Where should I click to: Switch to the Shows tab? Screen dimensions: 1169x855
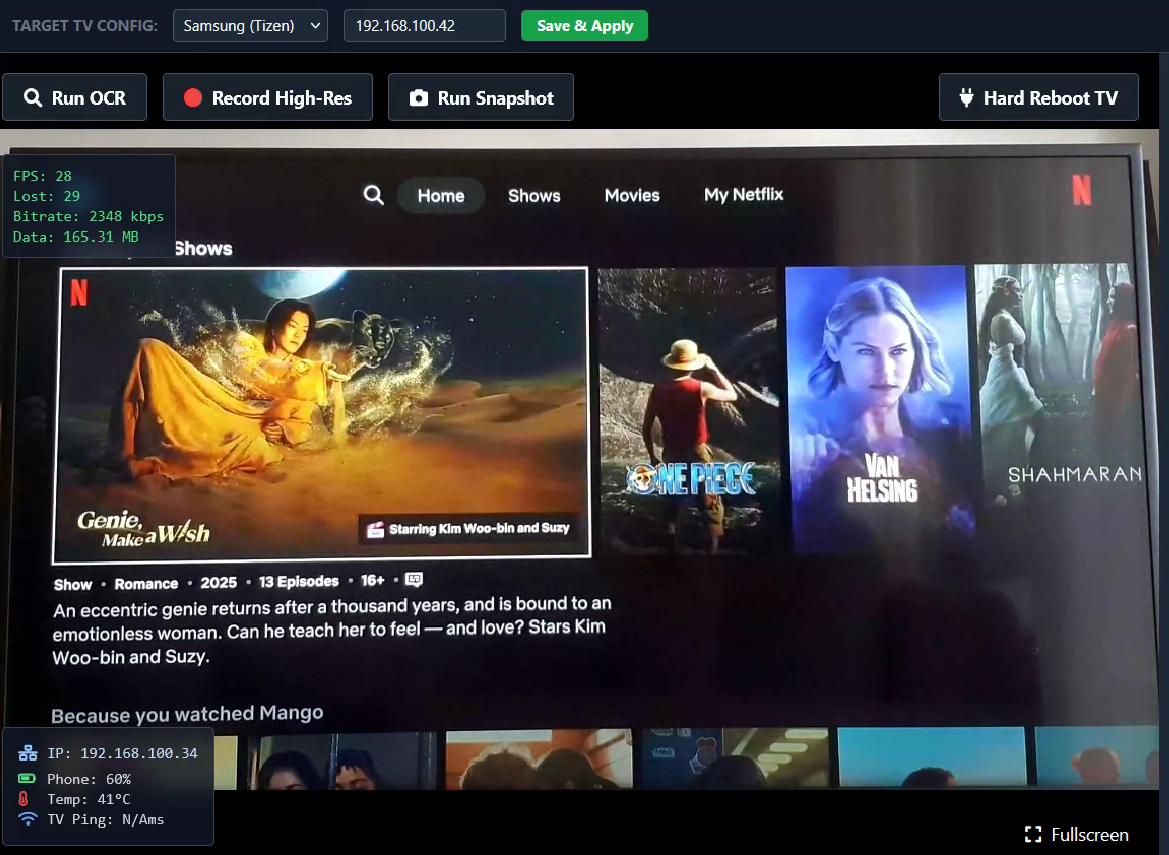534,196
